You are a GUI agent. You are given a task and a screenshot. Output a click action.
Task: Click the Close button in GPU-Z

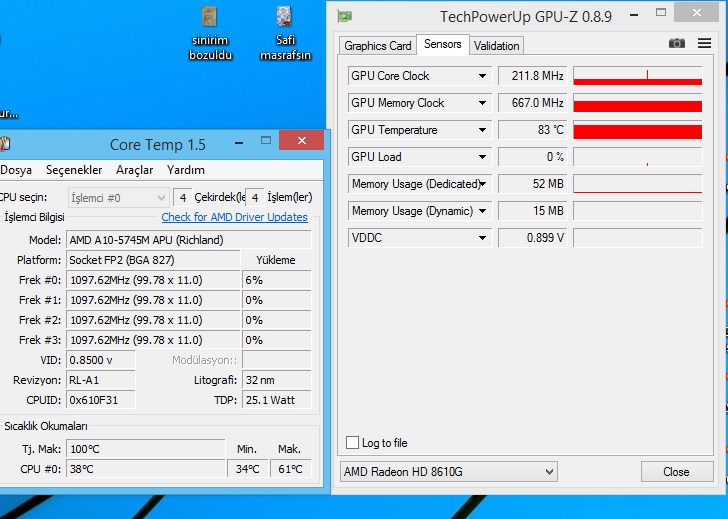tap(676, 472)
